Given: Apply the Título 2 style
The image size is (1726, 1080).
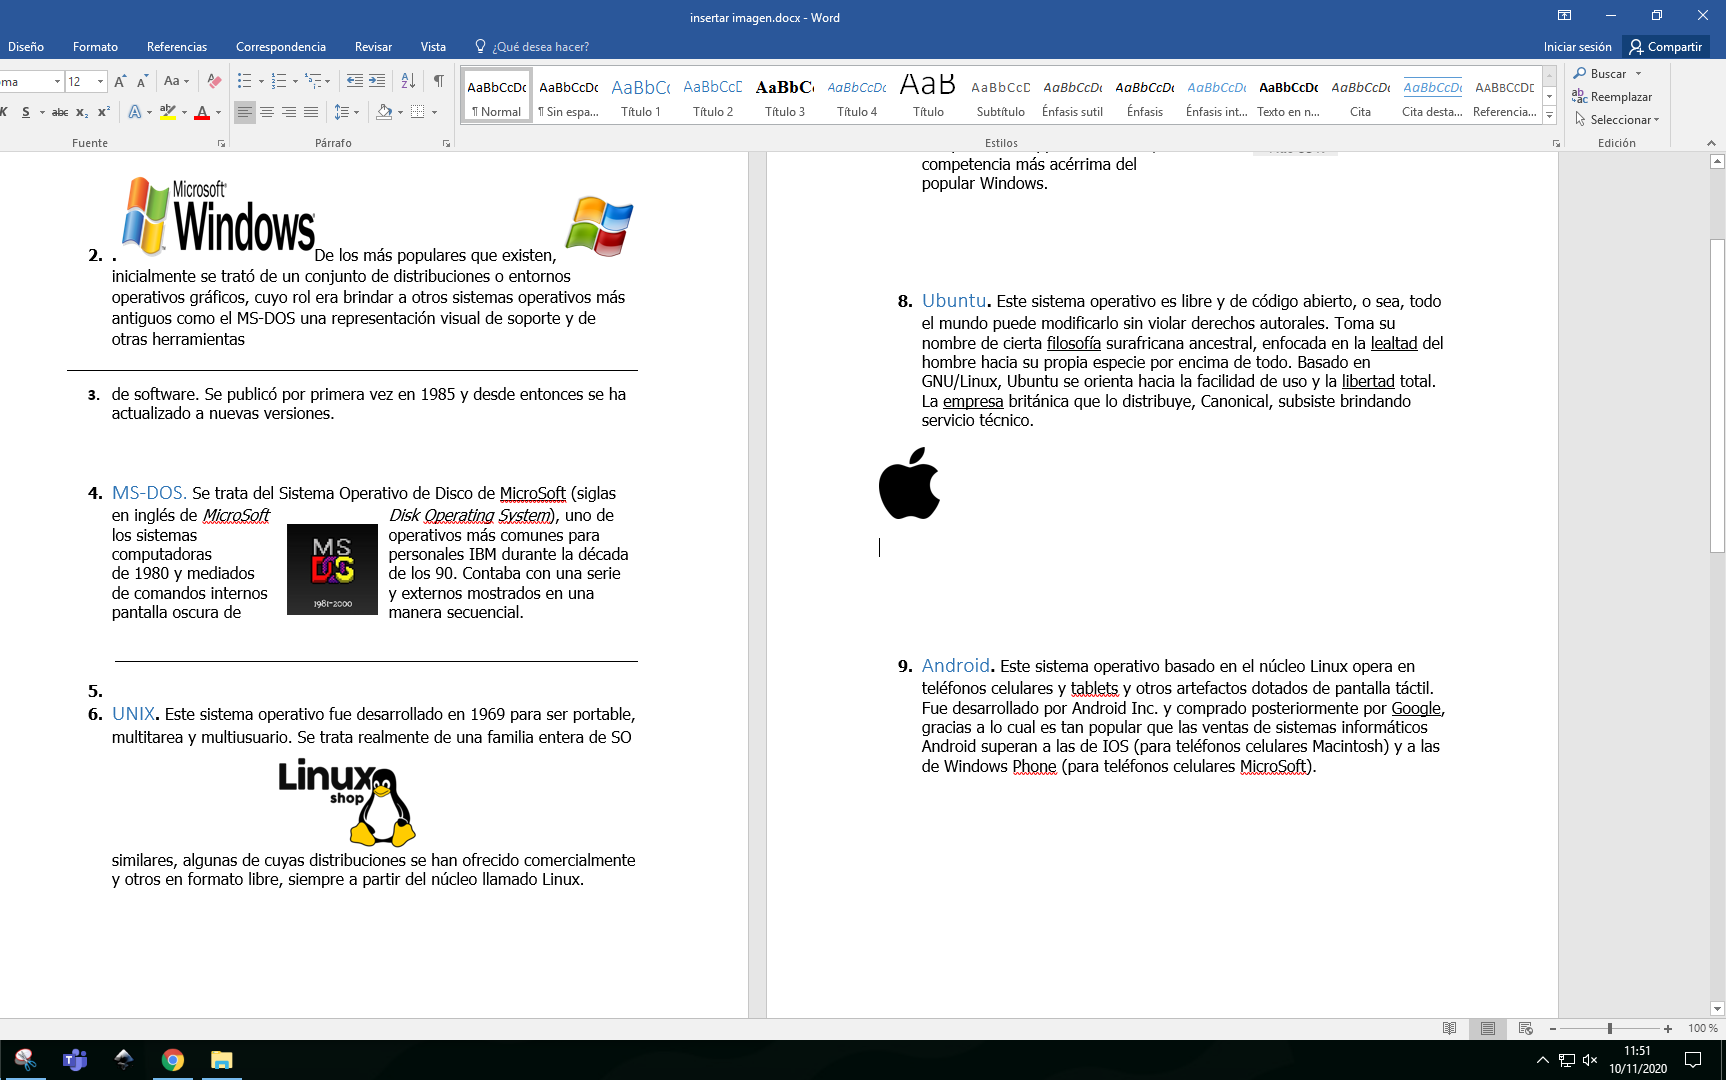Looking at the screenshot, I should (713, 96).
